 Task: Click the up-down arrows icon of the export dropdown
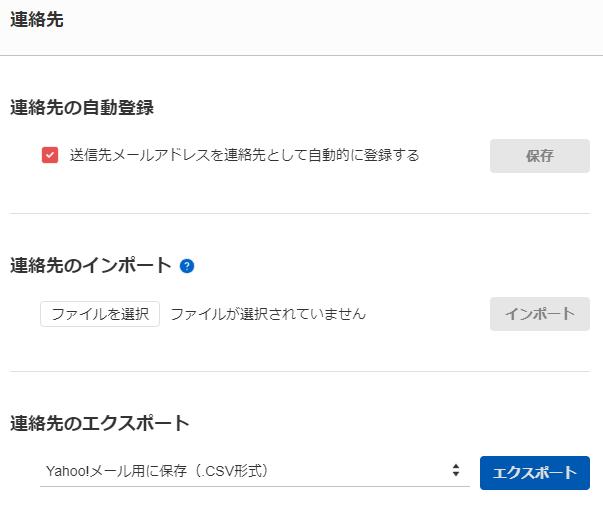pyautogui.click(x=456, y=471)
